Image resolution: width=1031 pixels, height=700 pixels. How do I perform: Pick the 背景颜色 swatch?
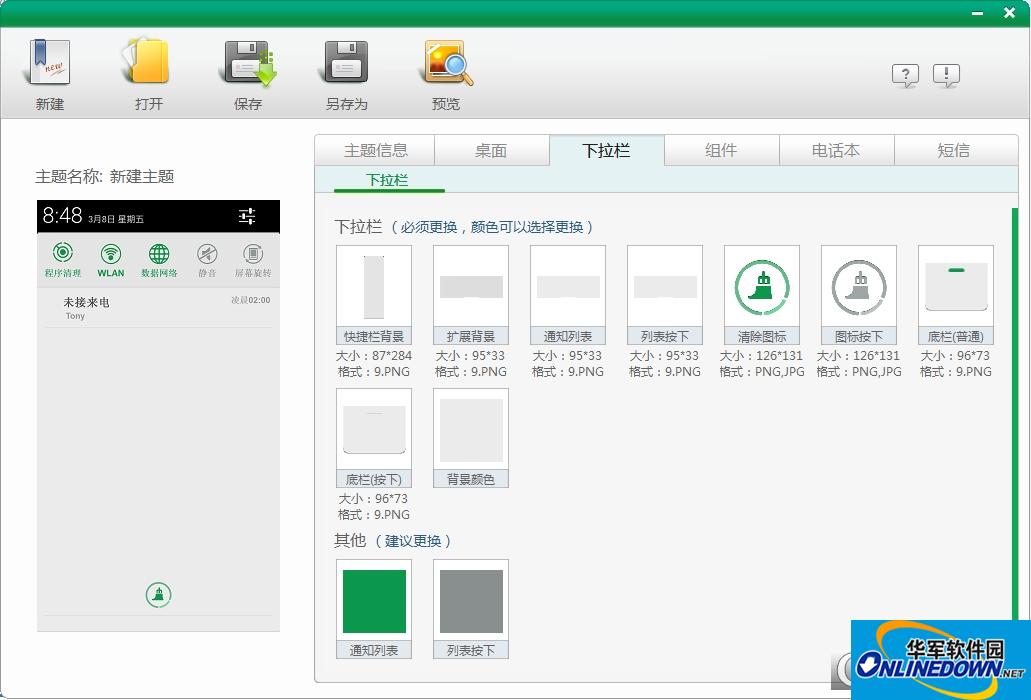coord(471,438)
